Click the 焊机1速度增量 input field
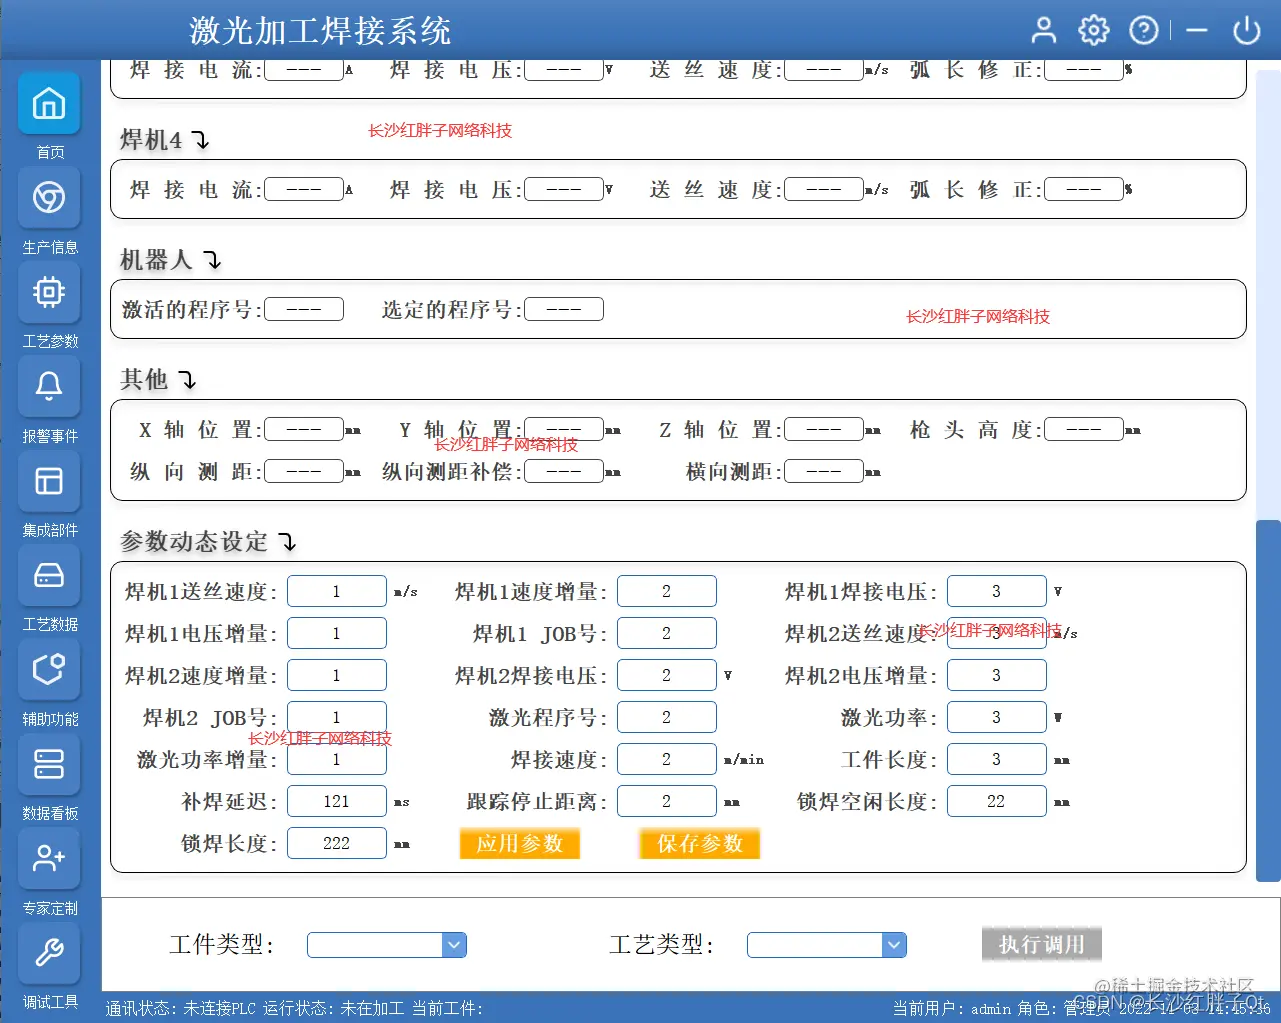The image size is (1281, 1023). 667,591
